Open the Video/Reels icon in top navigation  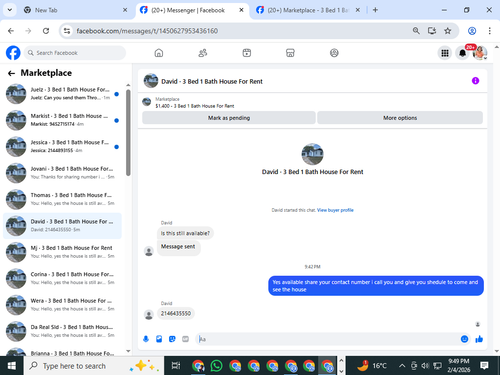pyautogui.click(x=247, y=53)
